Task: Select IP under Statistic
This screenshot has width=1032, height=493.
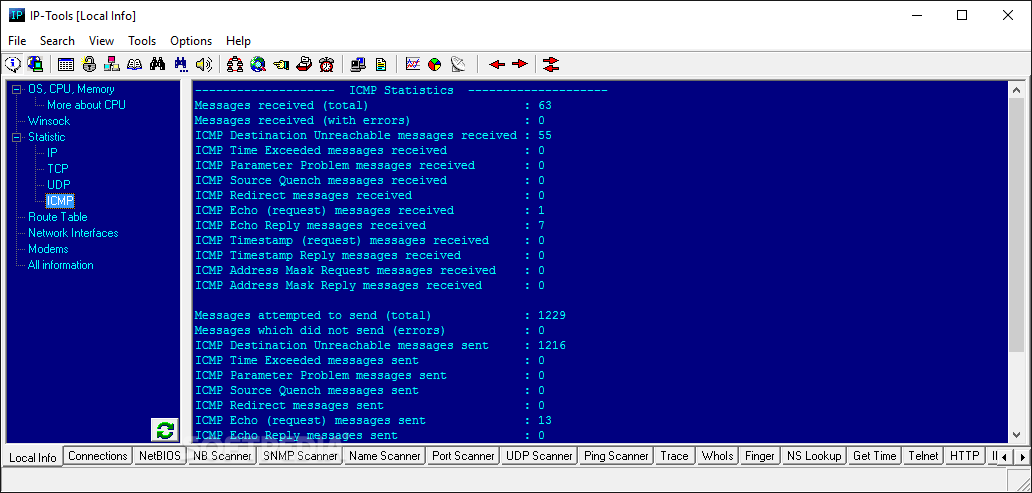Action: coord(53,153)
